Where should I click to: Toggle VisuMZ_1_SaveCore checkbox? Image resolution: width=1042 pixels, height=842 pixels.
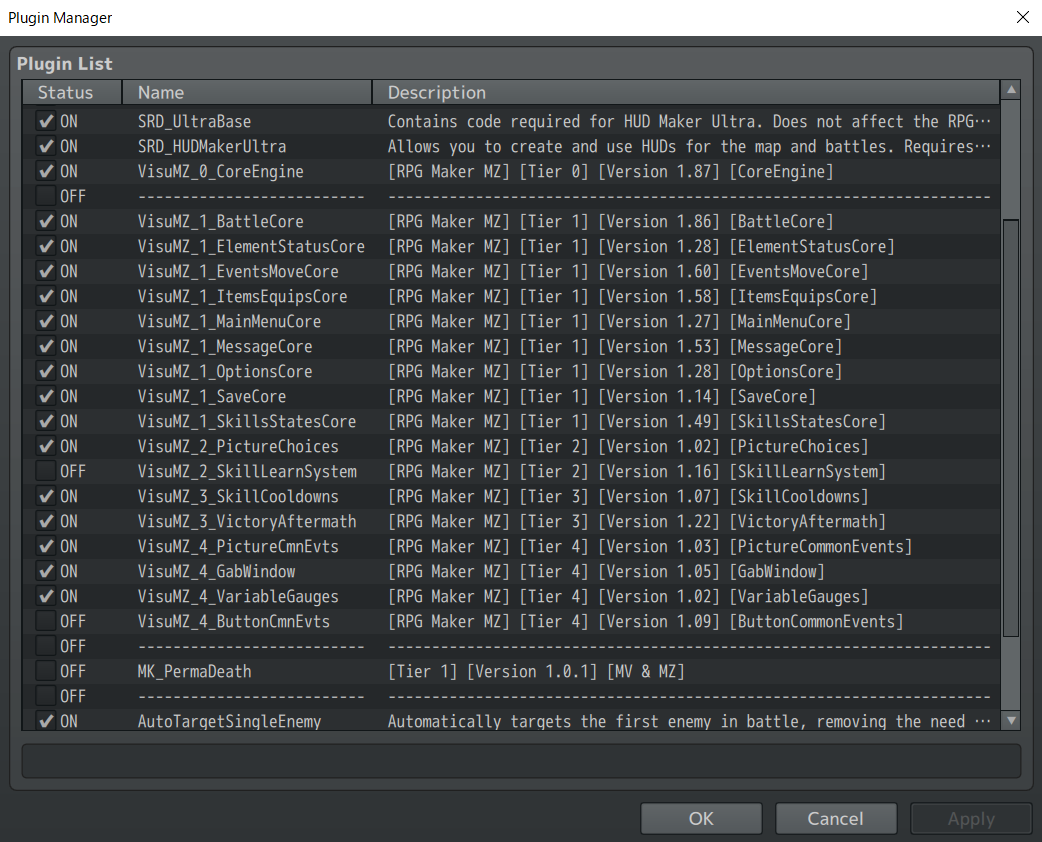click(x=46, y=396)
